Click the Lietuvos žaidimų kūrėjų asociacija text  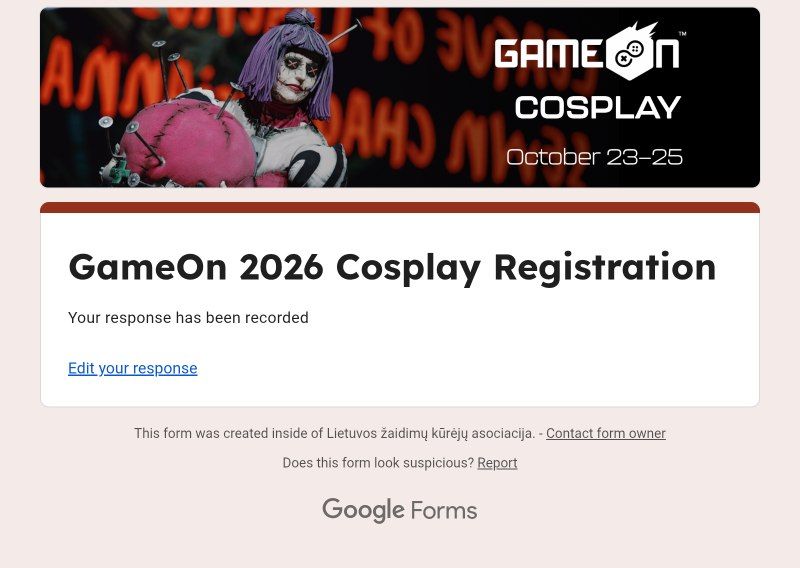click(431, 433)
